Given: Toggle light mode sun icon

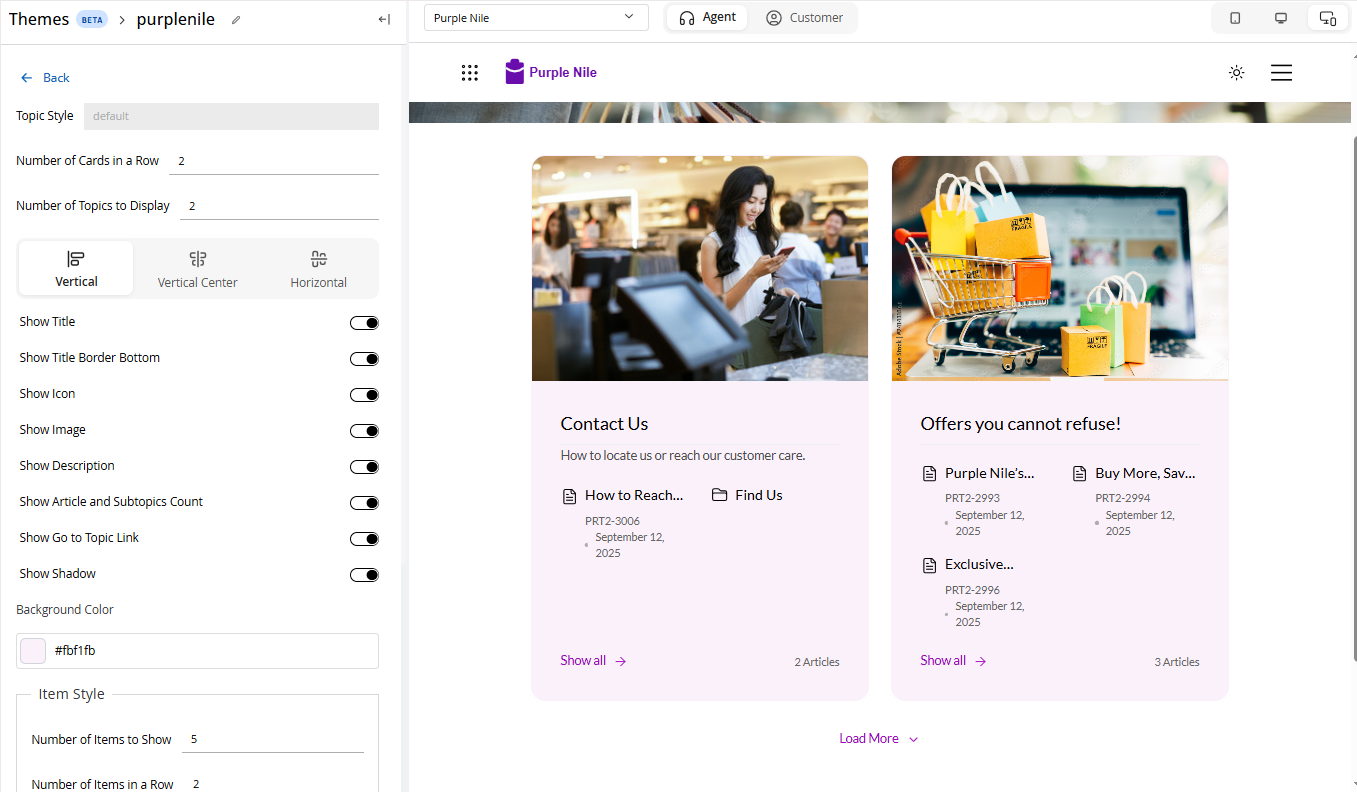Looking at the screenshot, I should tap(1237, 73).
